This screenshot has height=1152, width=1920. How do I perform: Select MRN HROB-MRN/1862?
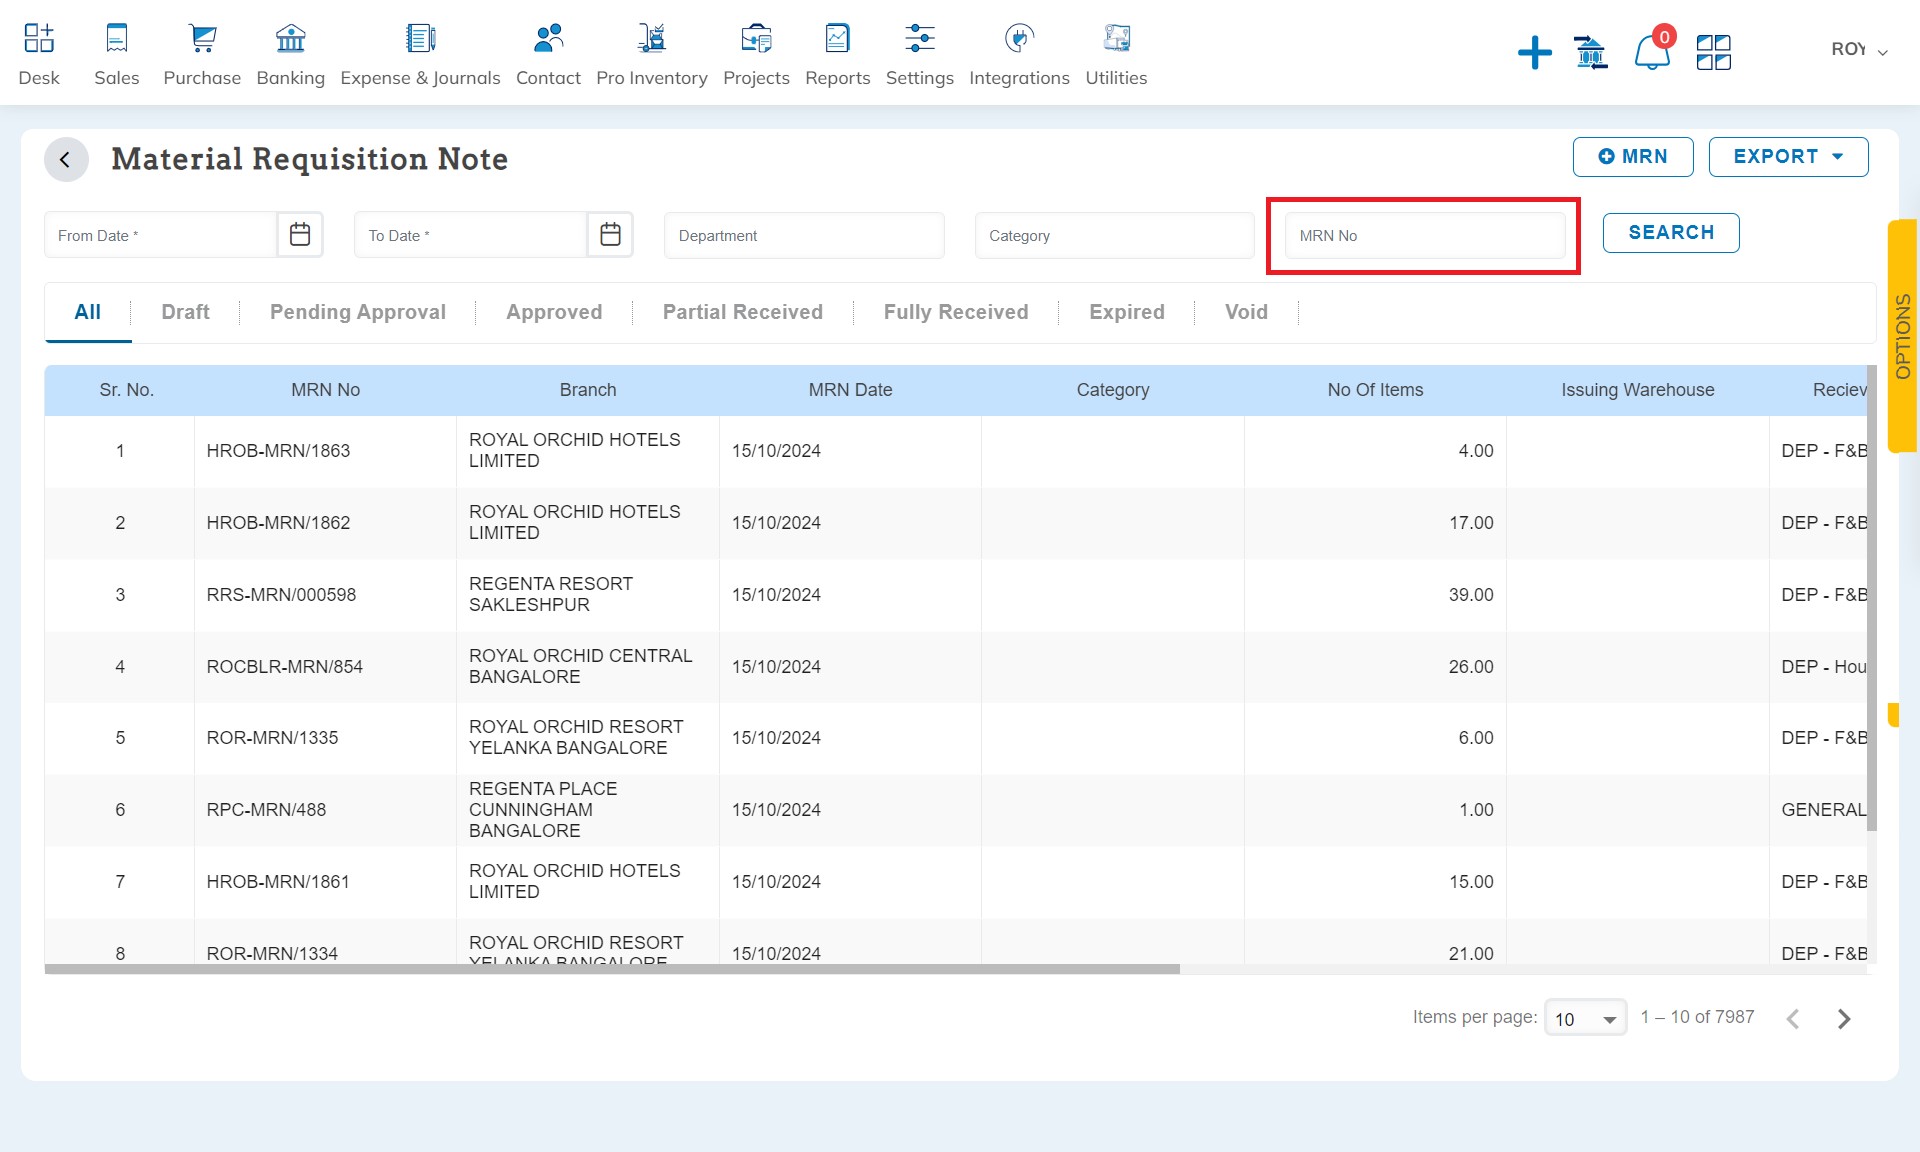pyautogui.click(x=278, y=523)
